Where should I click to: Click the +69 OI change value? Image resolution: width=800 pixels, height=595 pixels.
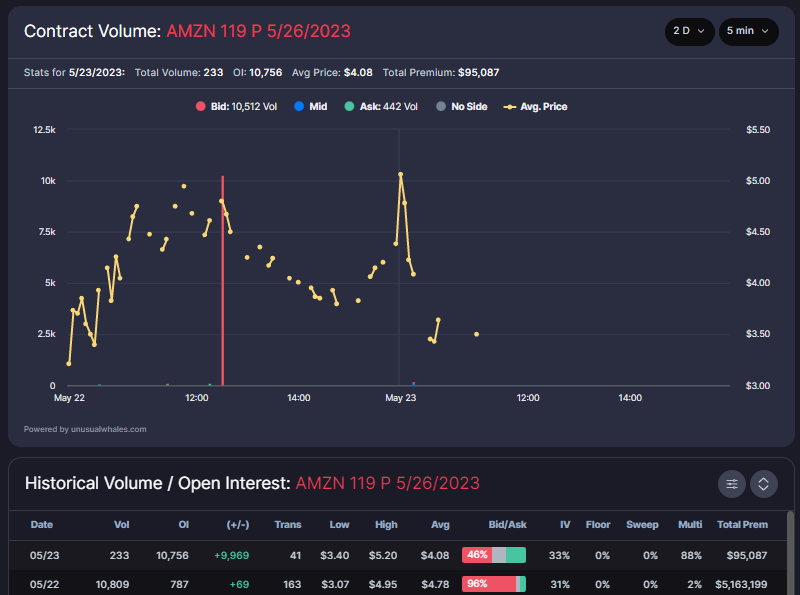[239, 584]
